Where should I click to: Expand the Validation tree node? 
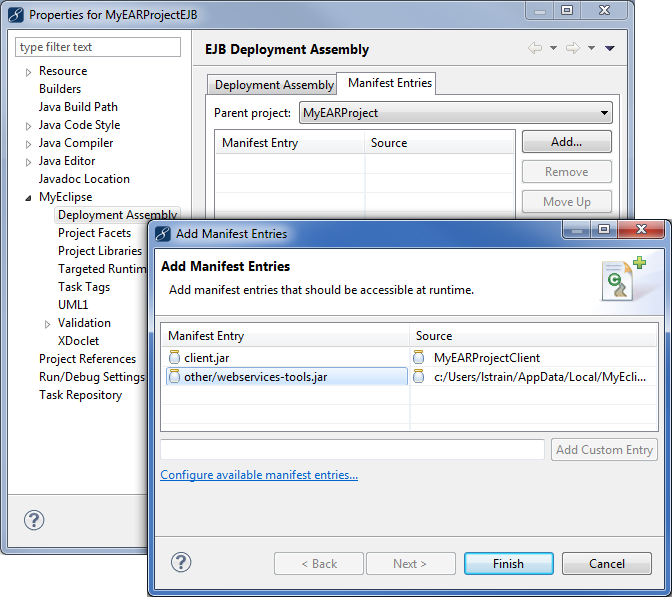47,324
